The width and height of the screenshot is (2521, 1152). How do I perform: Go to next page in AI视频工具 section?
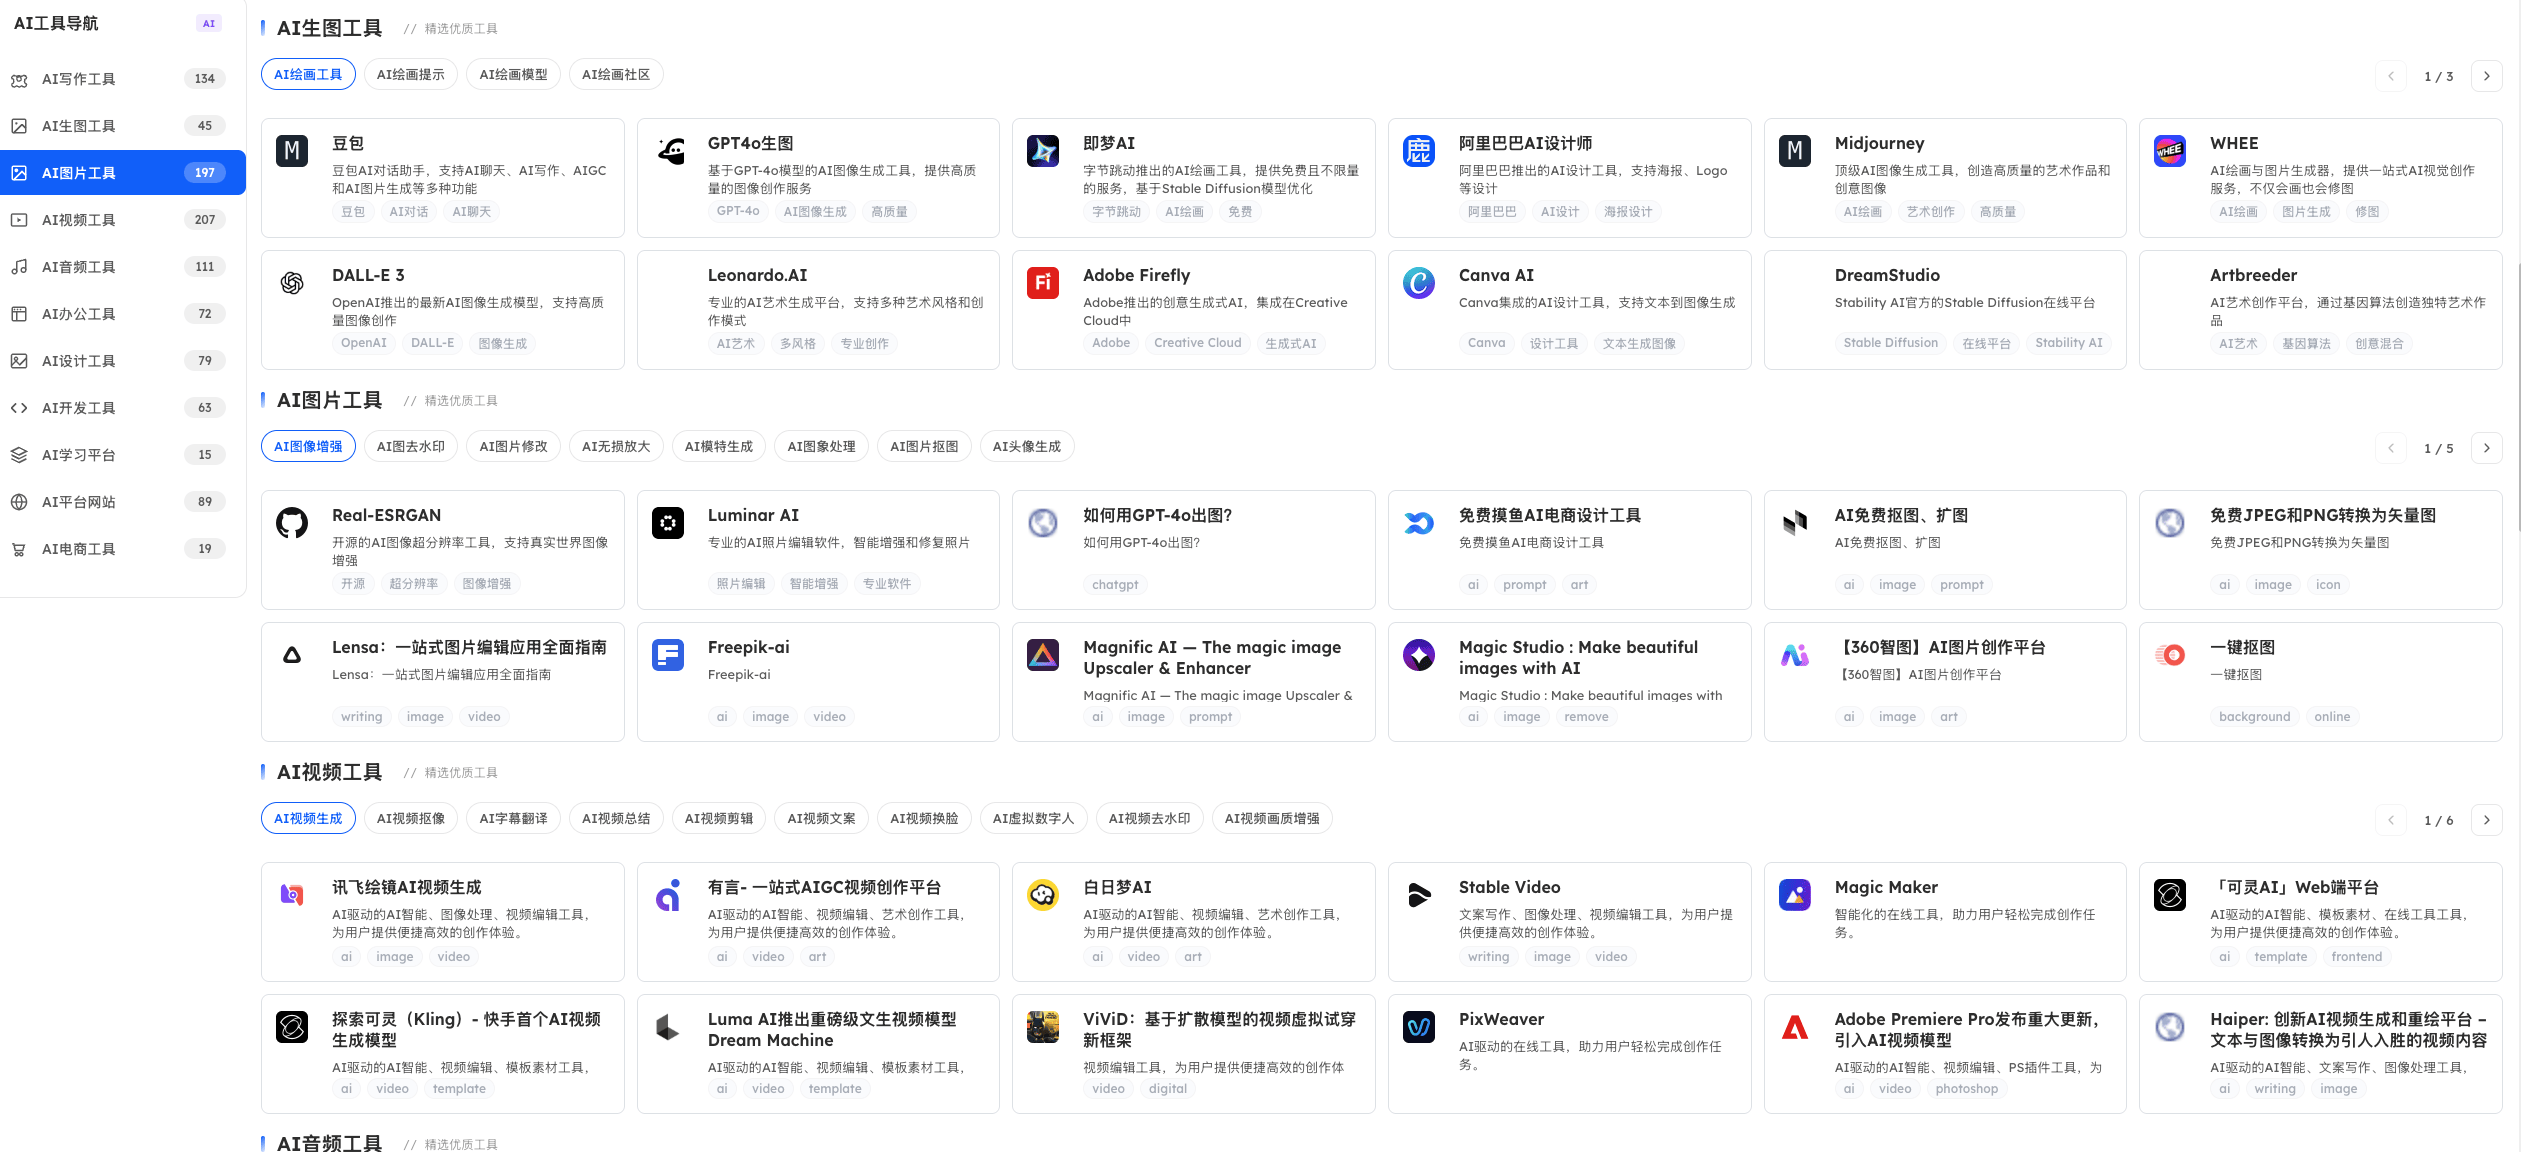2487,820
